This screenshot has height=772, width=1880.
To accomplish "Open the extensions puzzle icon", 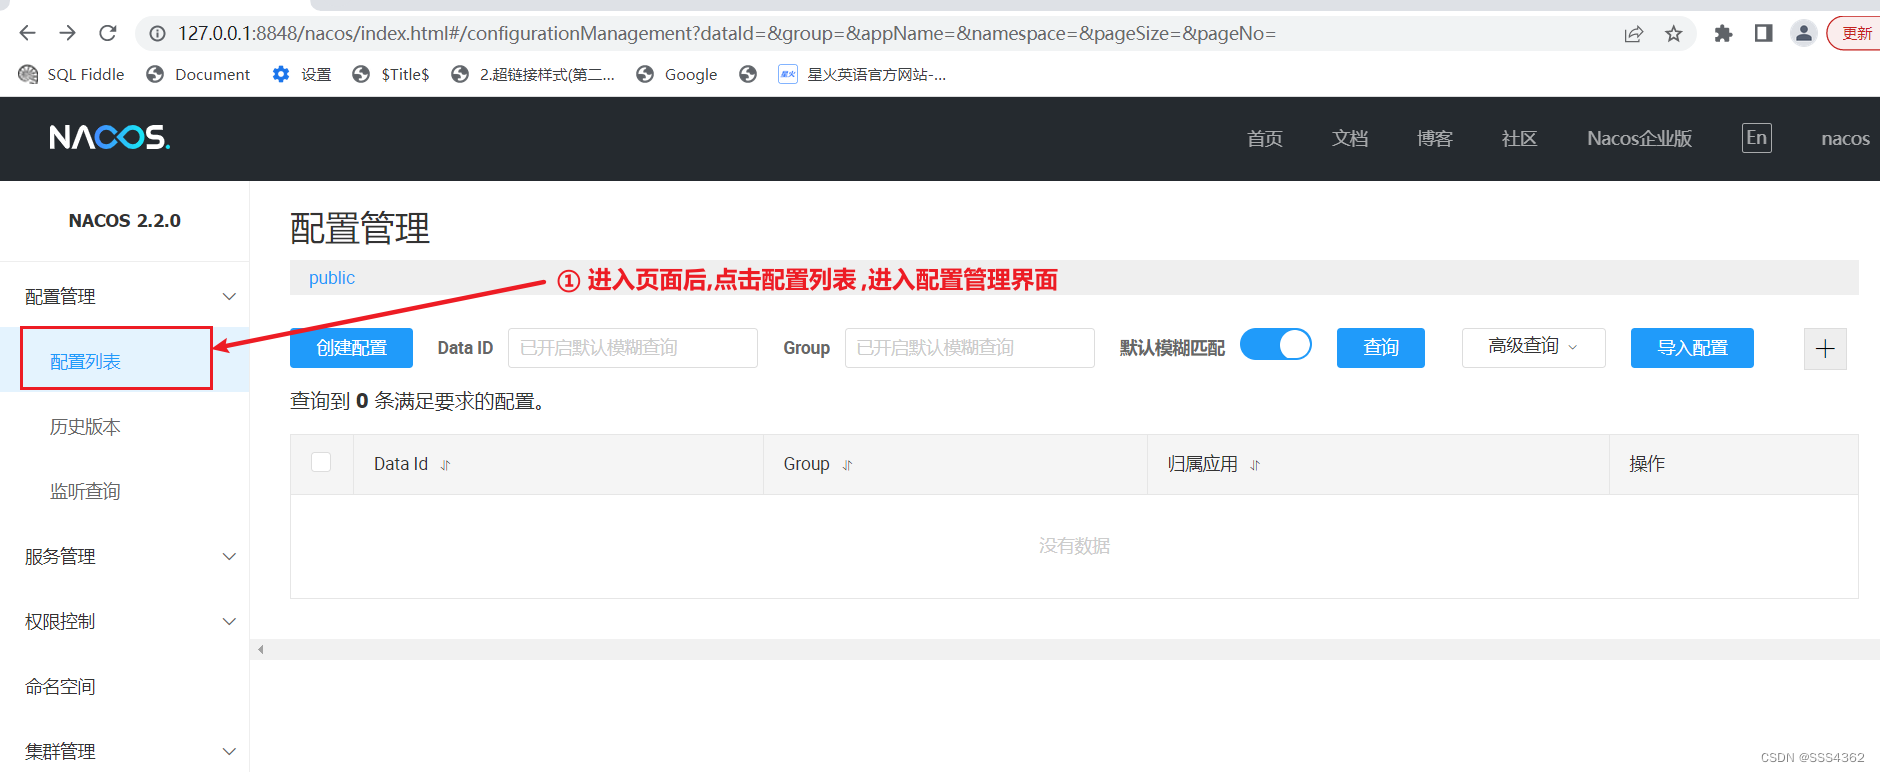I will click(1723, 34).
